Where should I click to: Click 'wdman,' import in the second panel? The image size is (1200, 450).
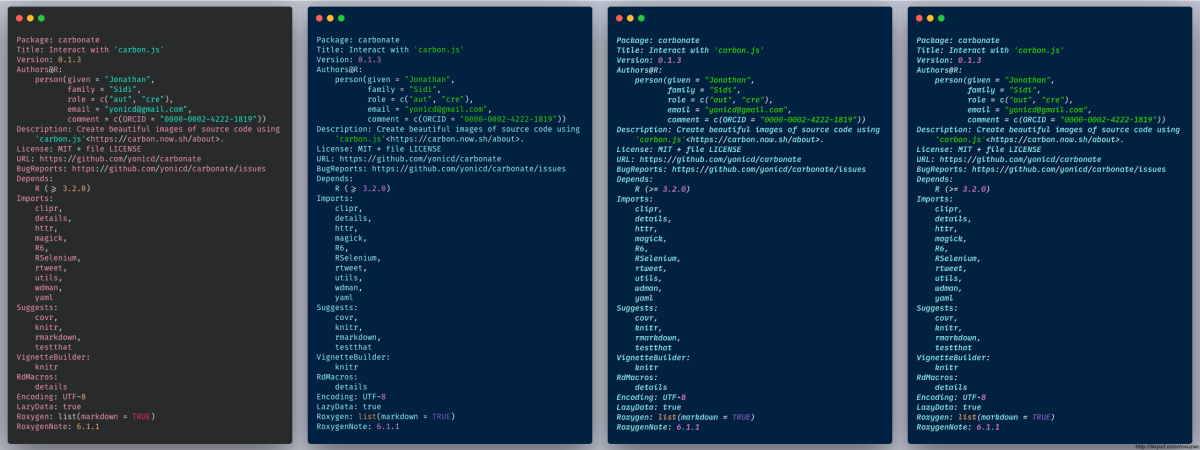349,288
